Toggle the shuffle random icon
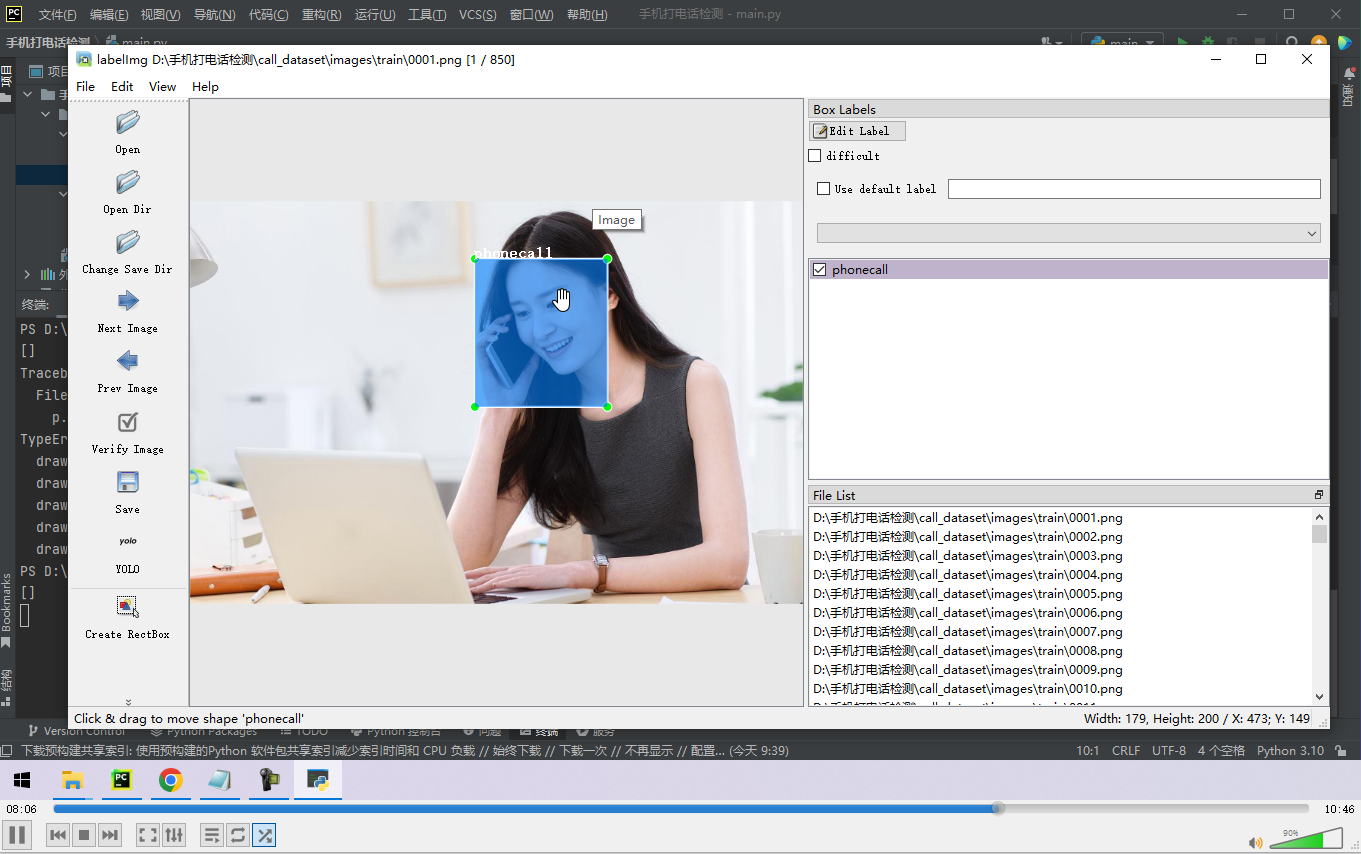The image size is (1361, 854). click(x=264, y=835)
